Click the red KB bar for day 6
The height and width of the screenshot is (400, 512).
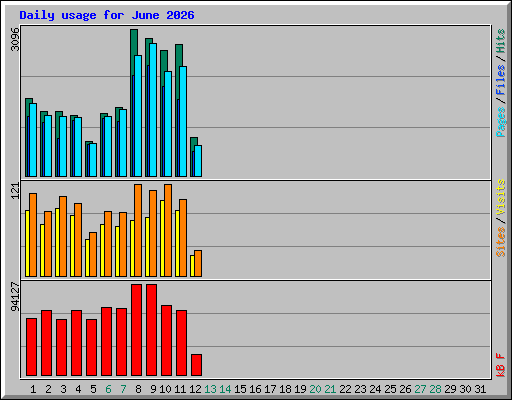106,342
